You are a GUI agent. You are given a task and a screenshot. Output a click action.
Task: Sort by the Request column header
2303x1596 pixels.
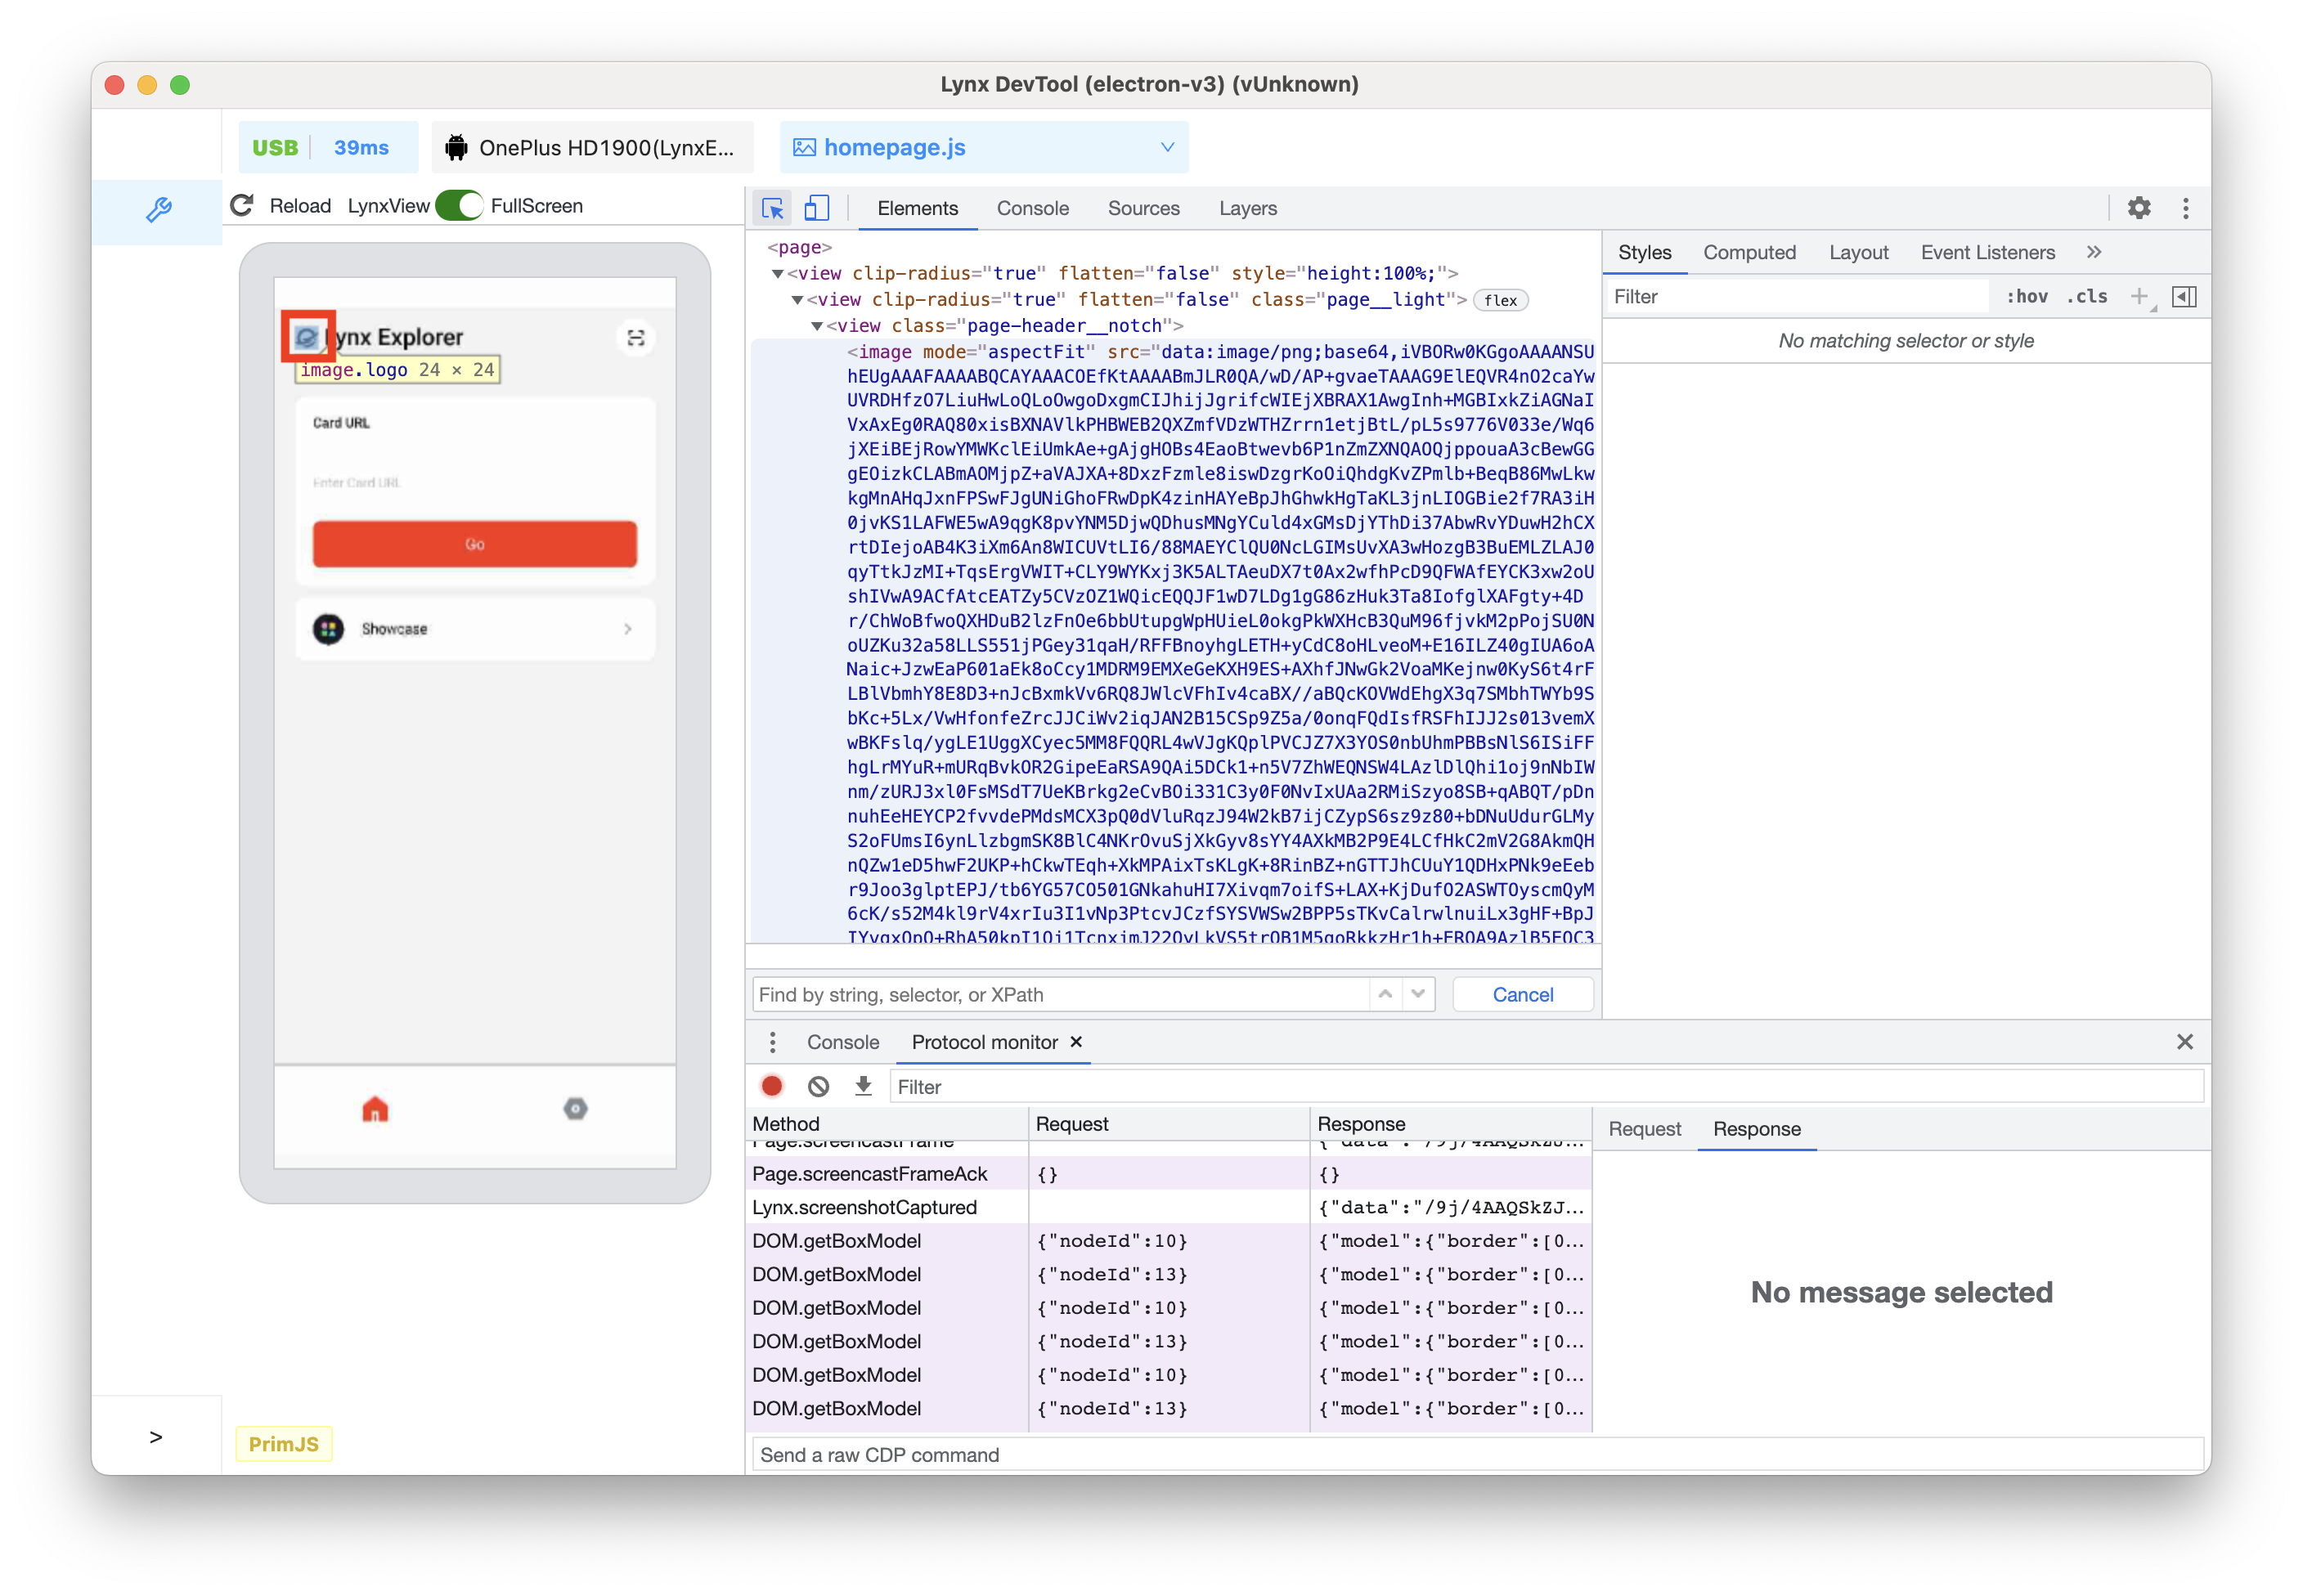(1169, 1124)
